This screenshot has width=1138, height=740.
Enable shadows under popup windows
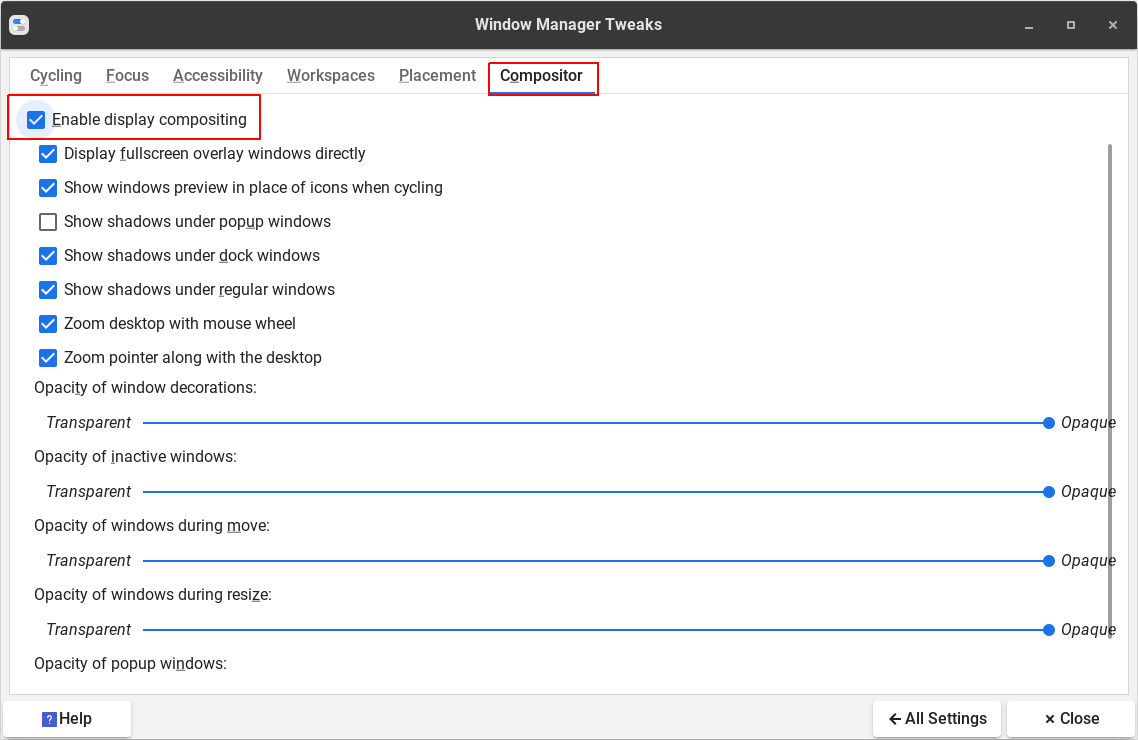(x=48, y=222)
